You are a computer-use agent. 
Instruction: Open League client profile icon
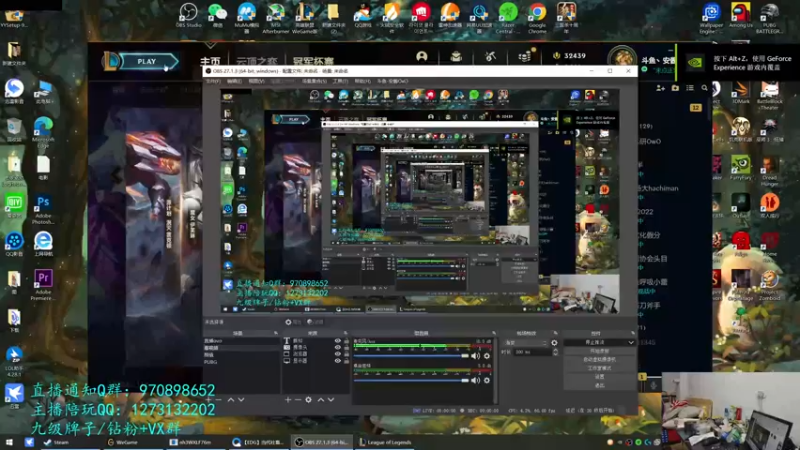(421, 56)
